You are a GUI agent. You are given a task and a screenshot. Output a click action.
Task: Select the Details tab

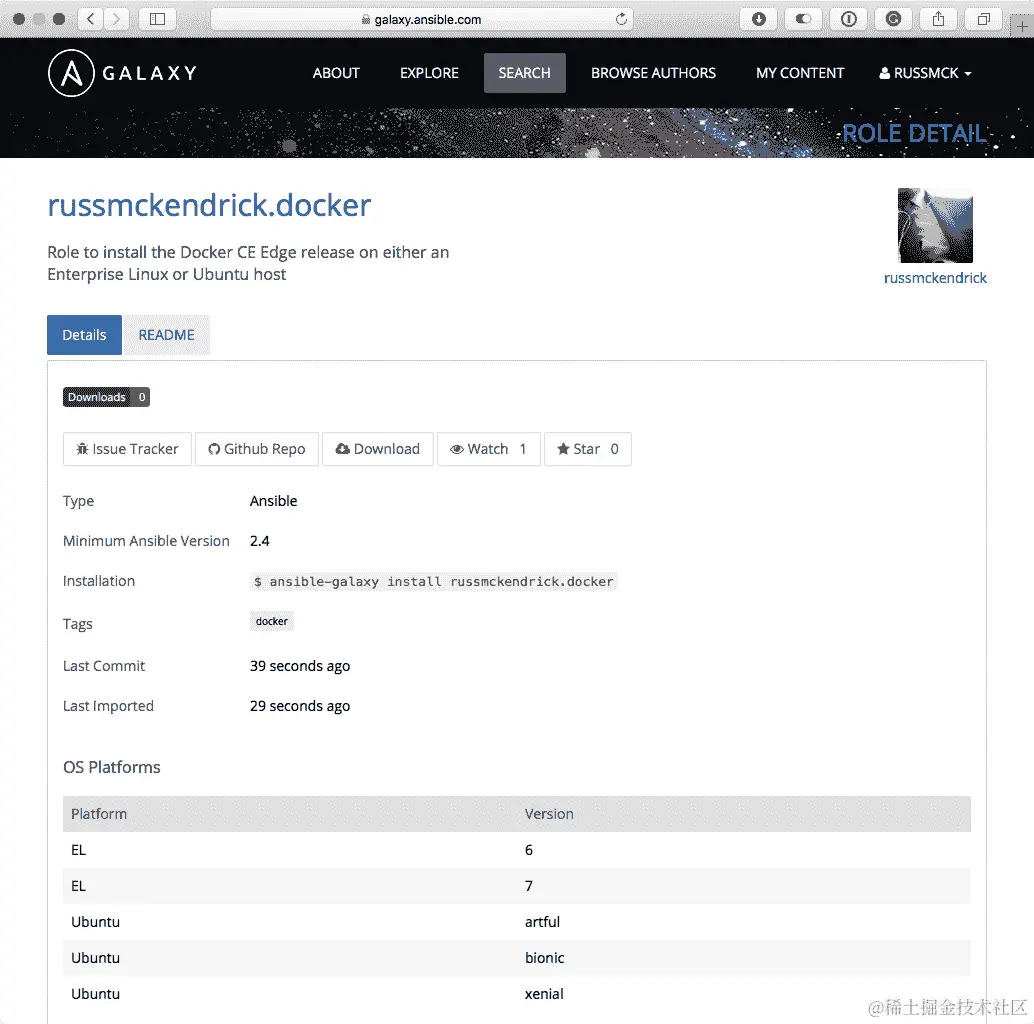pyautogui.click(x=84, y=335)
